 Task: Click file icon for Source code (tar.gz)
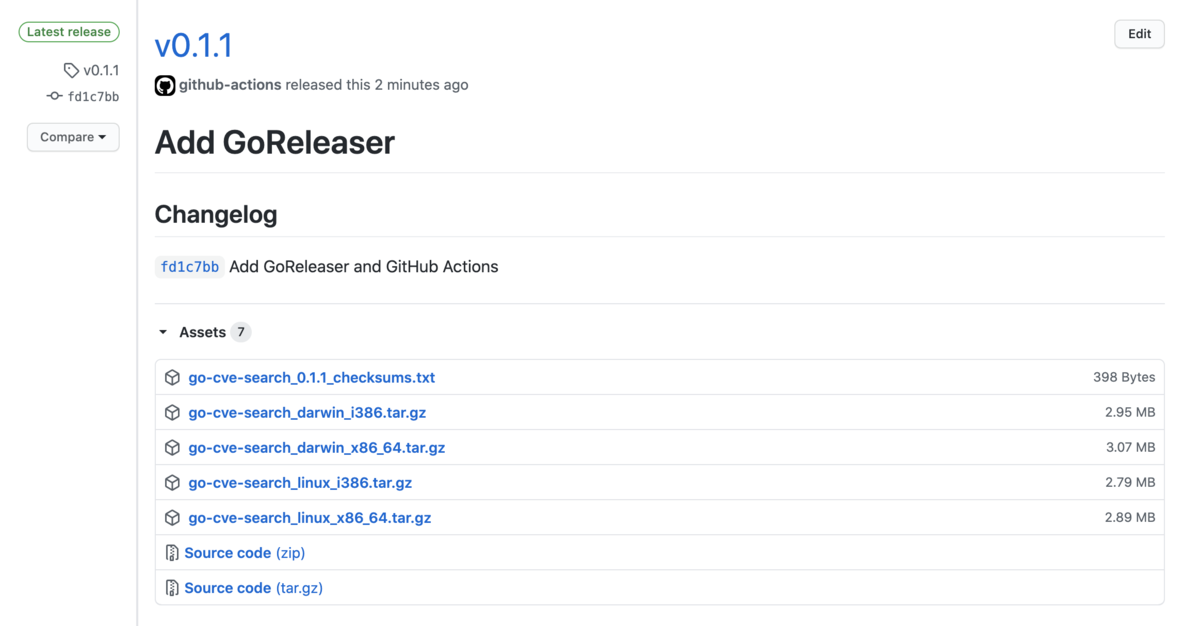[x=172, y=588]
